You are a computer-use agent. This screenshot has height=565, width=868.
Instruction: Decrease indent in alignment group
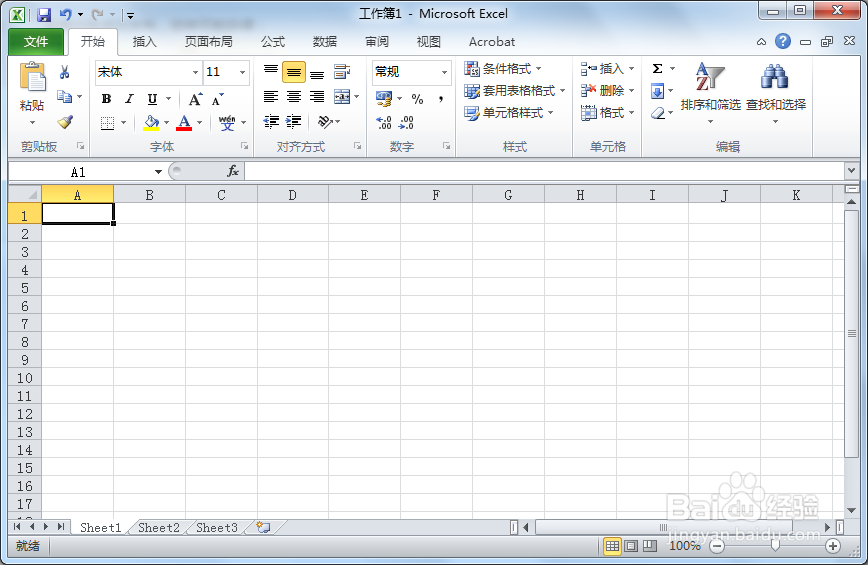[x=271, y=121]
